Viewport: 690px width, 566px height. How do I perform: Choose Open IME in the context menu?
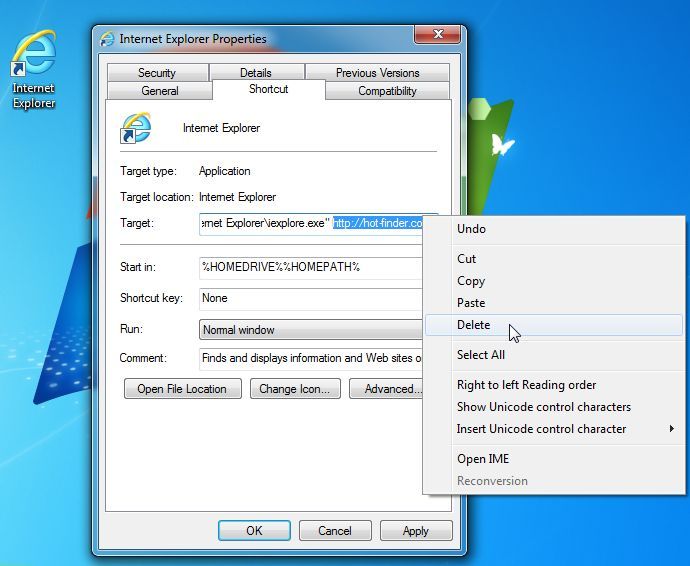[x=554, y=459]
